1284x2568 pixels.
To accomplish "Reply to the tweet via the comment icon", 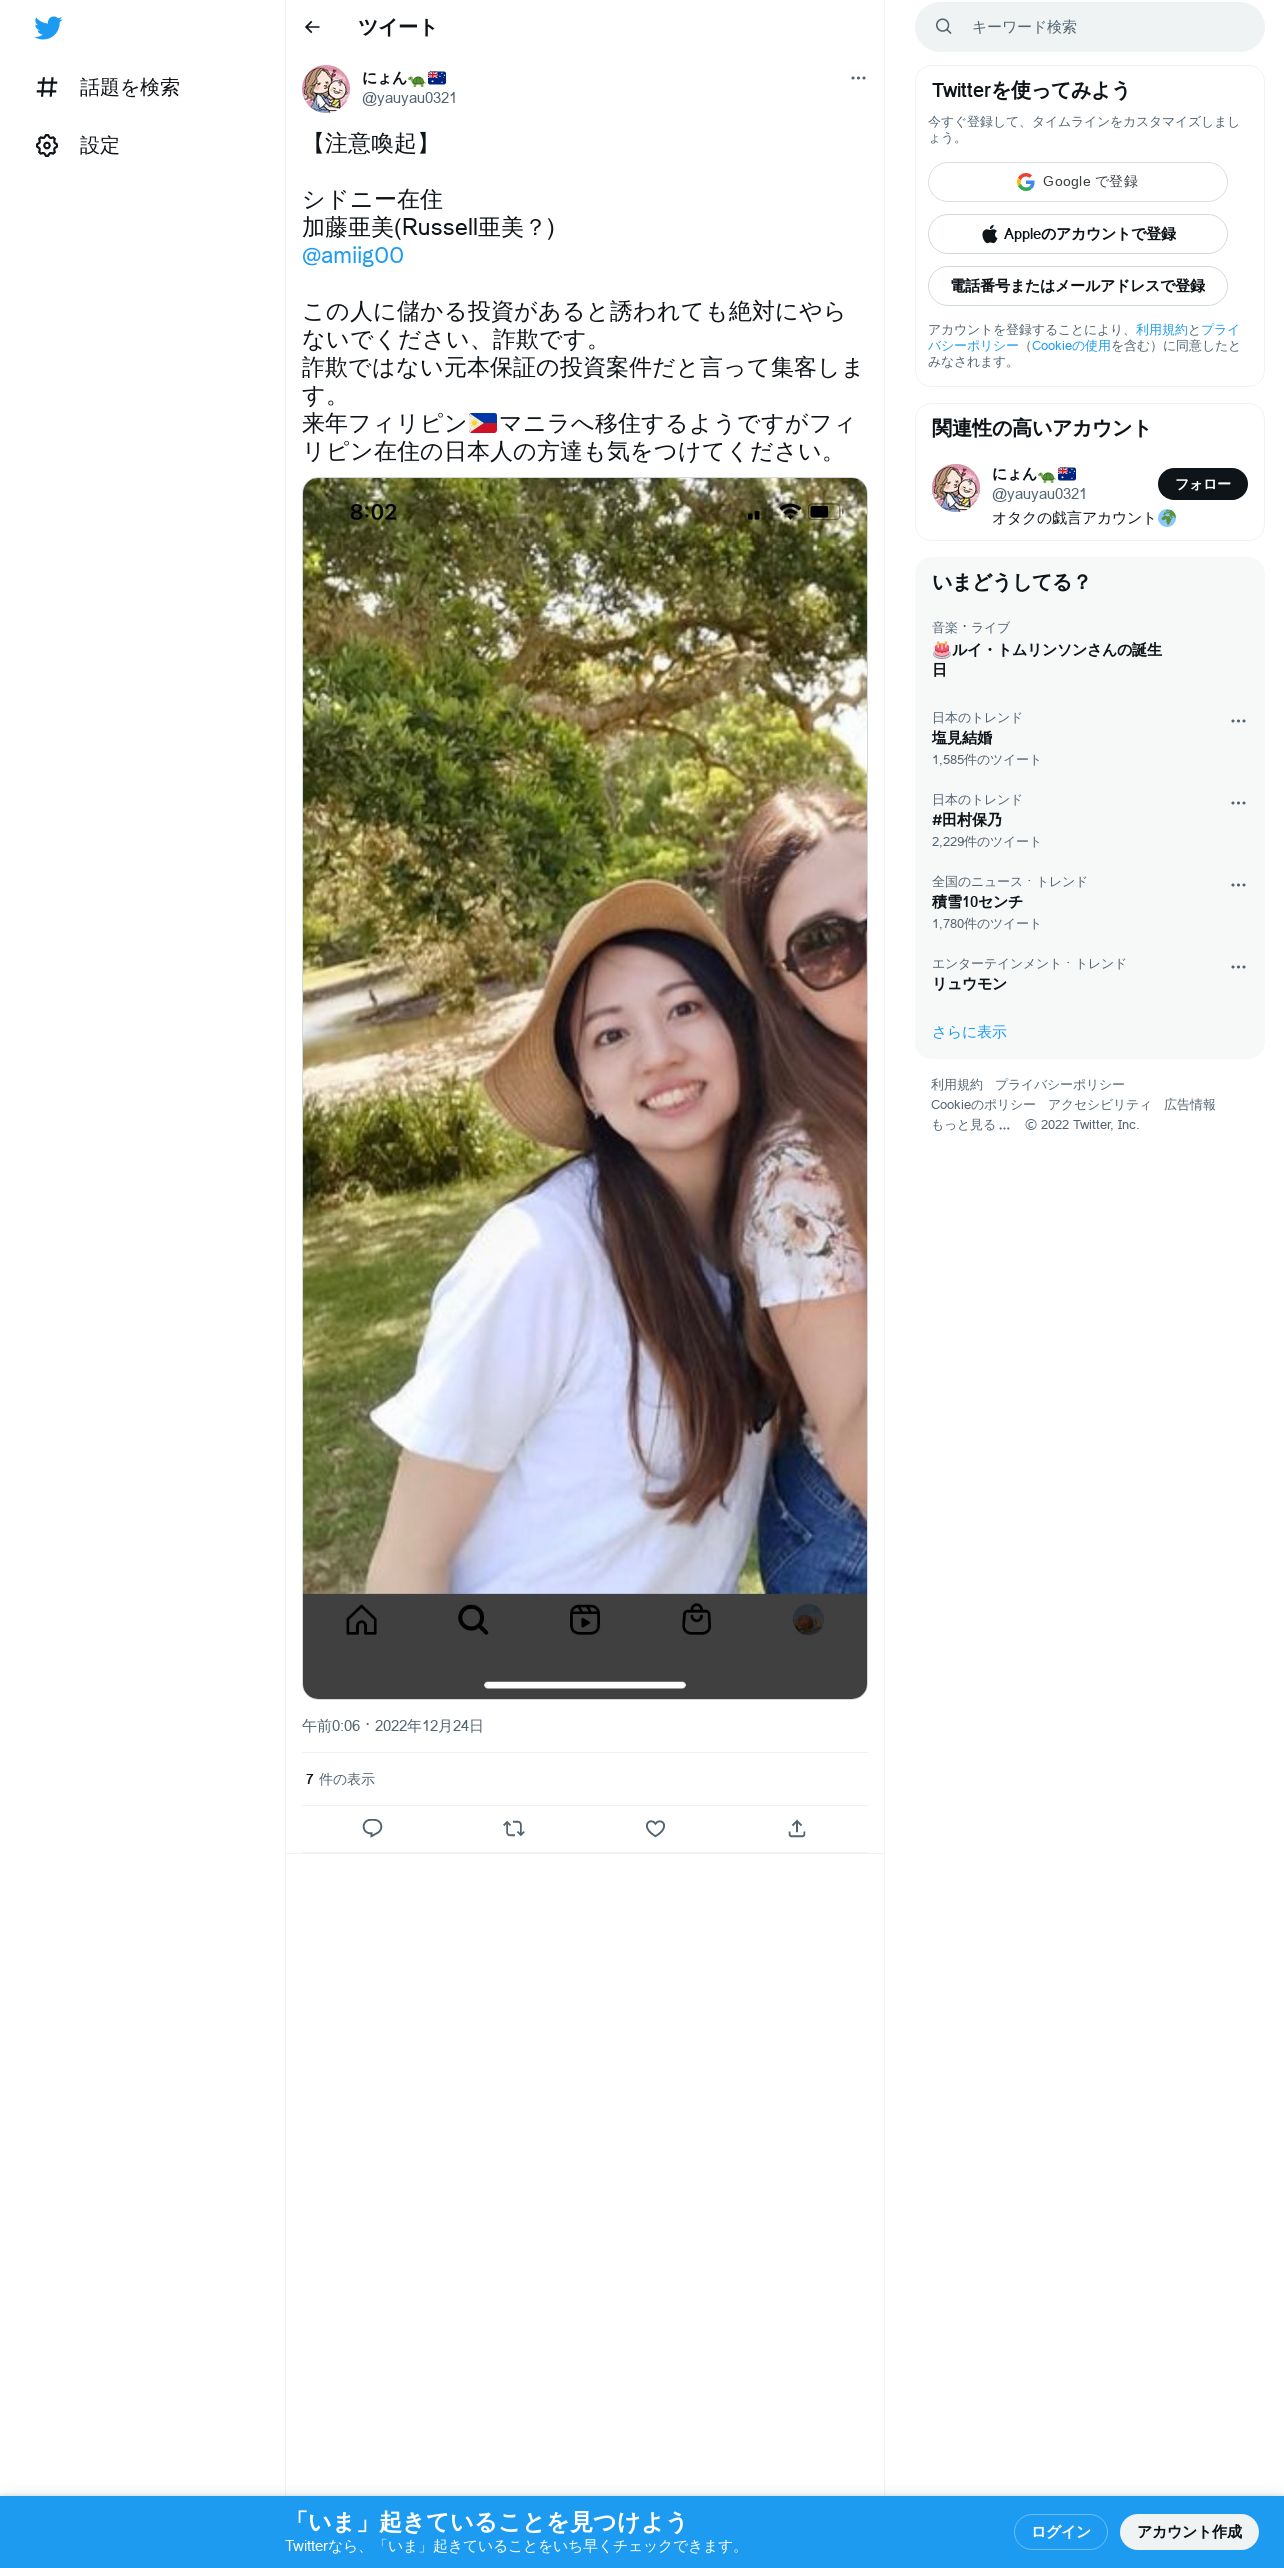I will point(372,1828).
